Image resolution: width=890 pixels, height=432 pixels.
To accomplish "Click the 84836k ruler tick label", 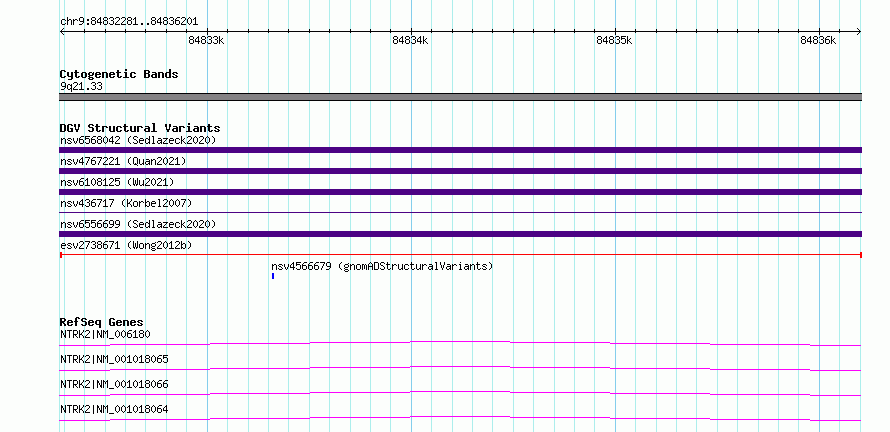I will [818, 40].
